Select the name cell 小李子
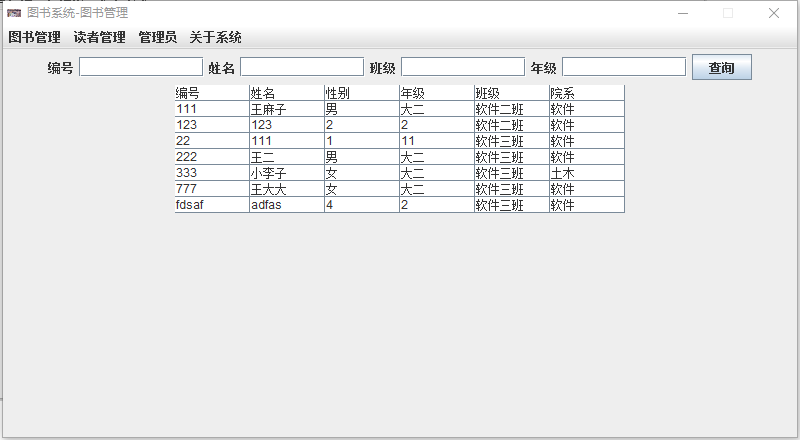This screenshot has height=440, width=800. tap(287, 173)
